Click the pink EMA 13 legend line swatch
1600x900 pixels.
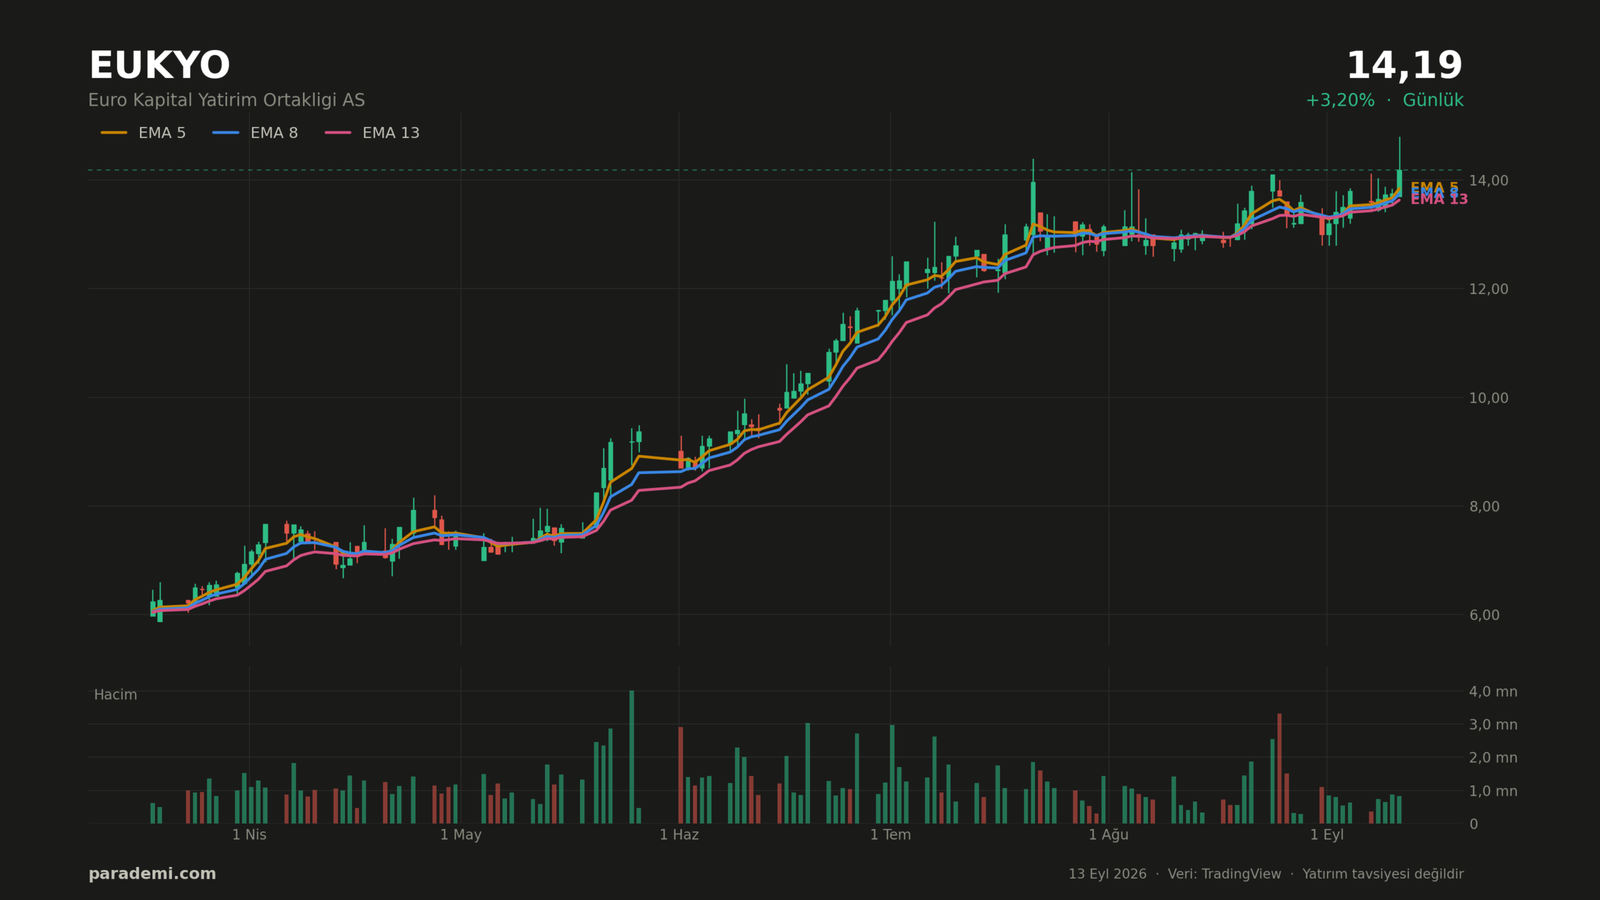pyautogui.click(x=338, y=133)
